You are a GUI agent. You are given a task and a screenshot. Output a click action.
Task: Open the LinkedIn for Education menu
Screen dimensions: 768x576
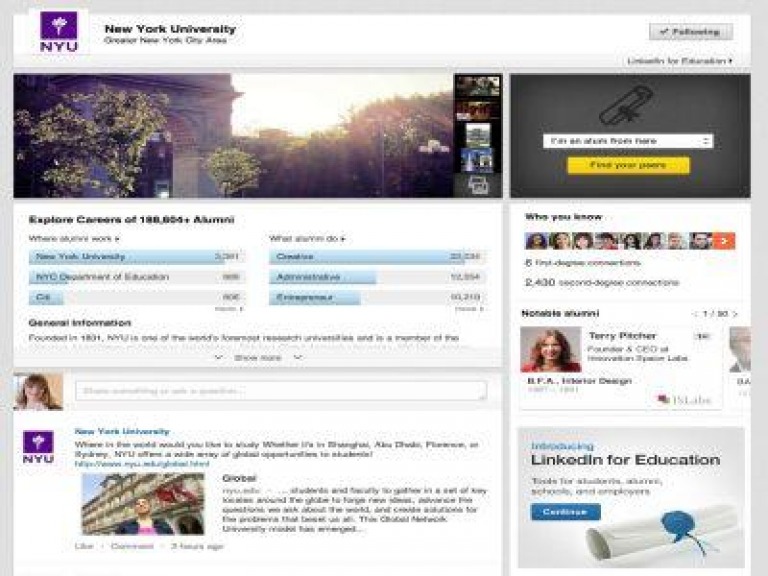679,61
